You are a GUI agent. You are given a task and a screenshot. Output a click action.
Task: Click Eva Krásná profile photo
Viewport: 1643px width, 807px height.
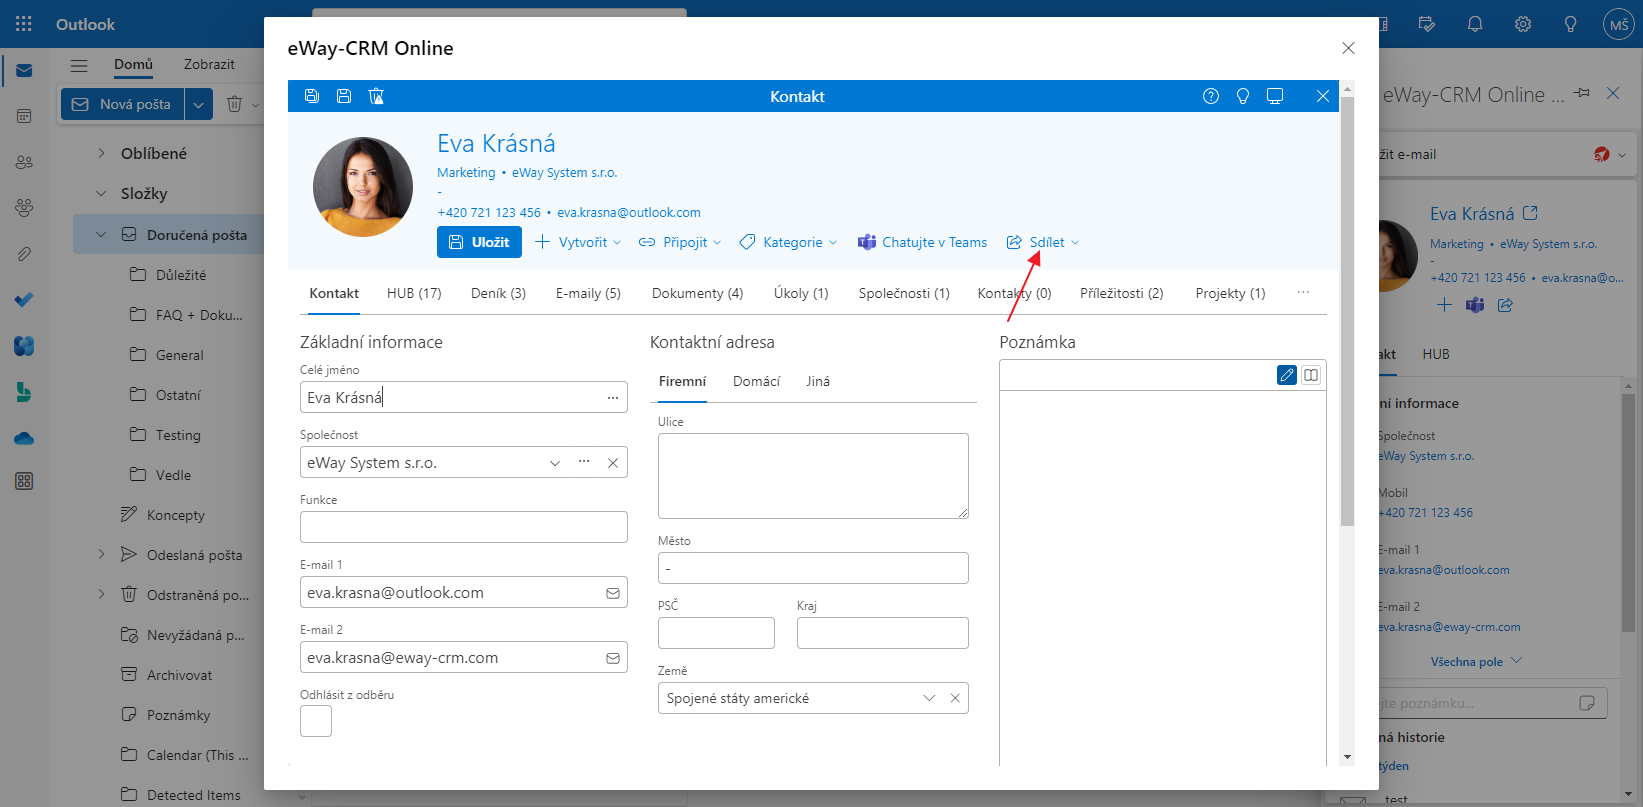click(x=363, y=187)
